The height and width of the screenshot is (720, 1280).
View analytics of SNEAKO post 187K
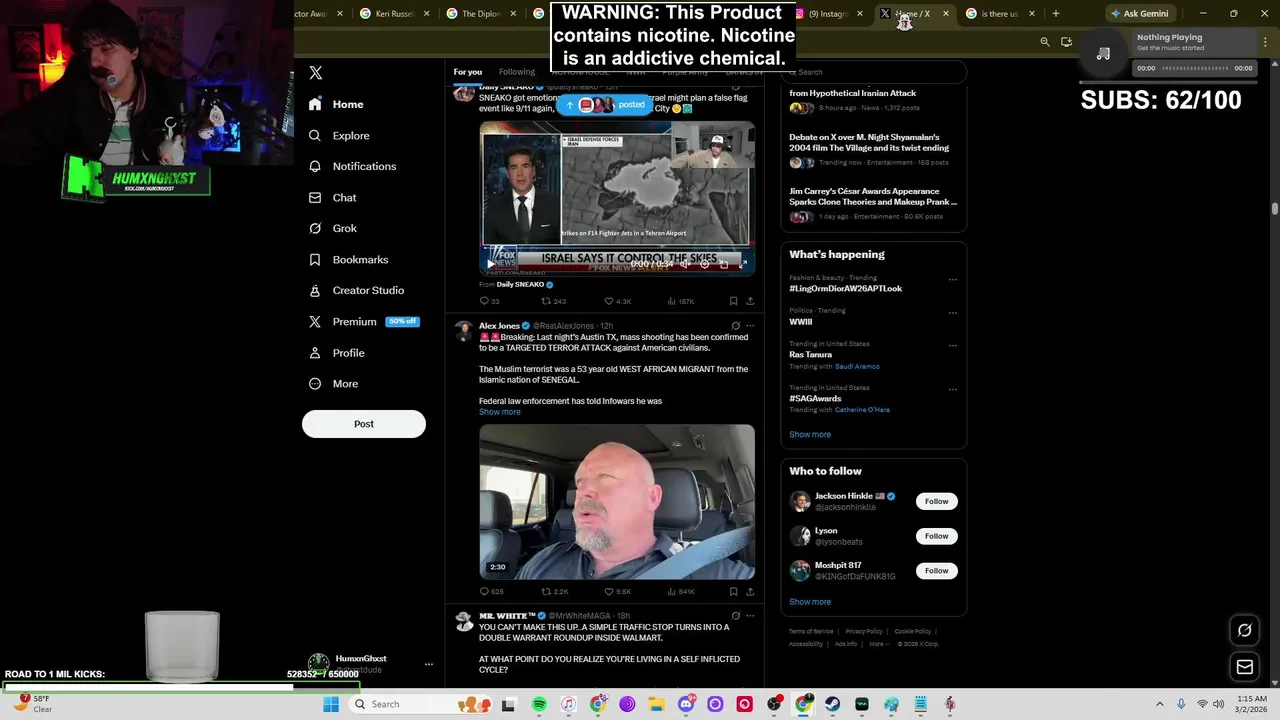(x=680, y=301)
